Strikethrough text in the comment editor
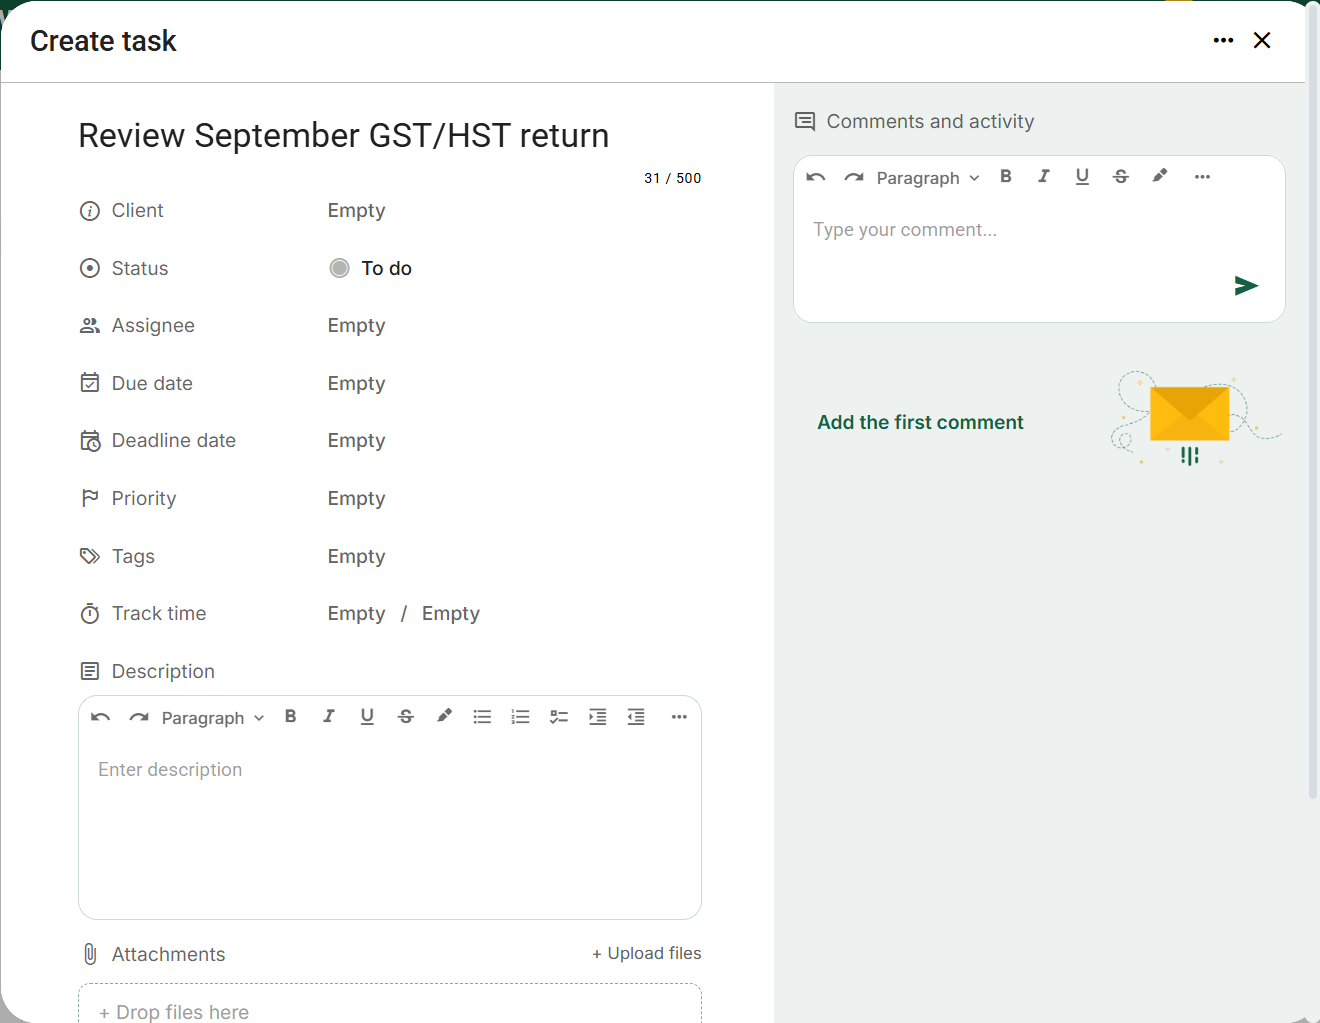 [1121, 176]
